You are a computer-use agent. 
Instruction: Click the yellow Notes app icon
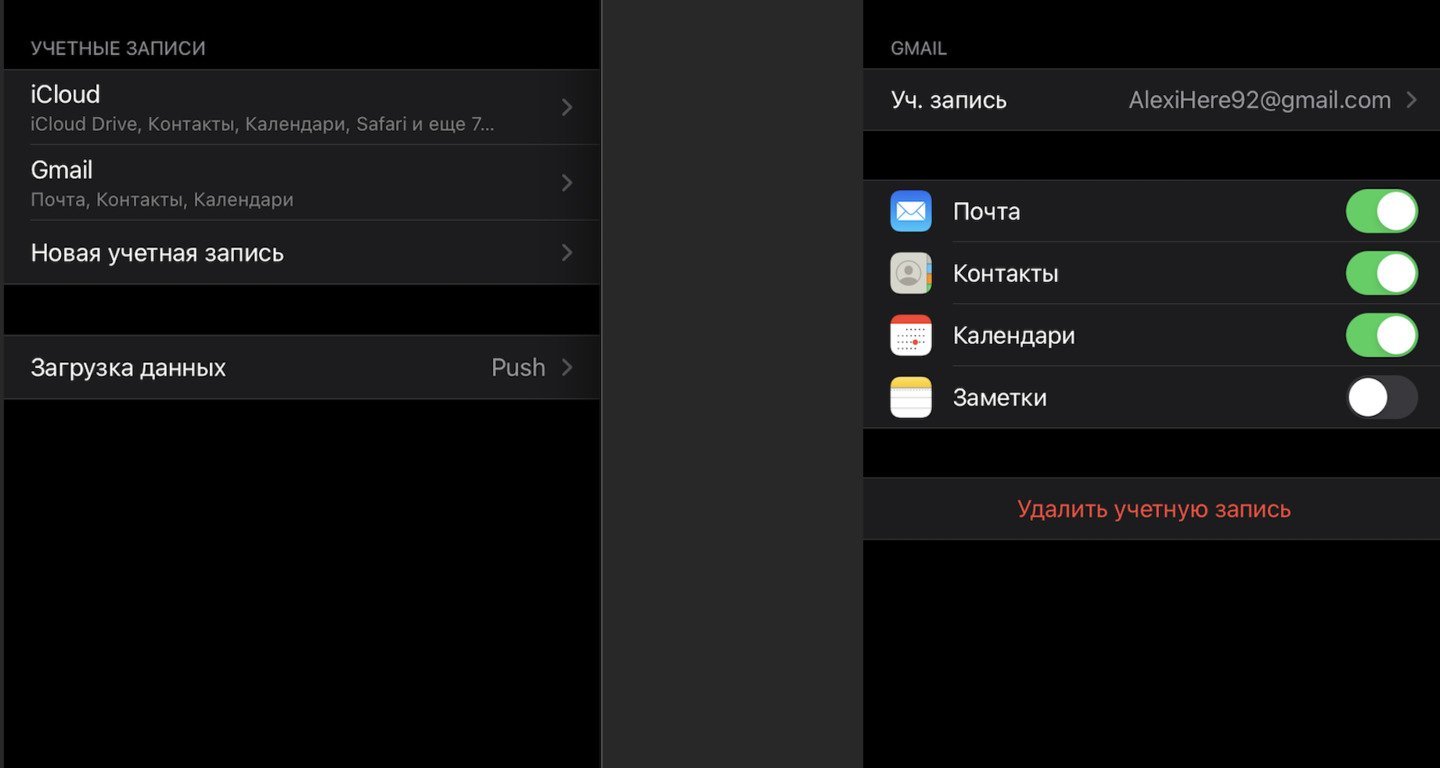tap(910, 397)
